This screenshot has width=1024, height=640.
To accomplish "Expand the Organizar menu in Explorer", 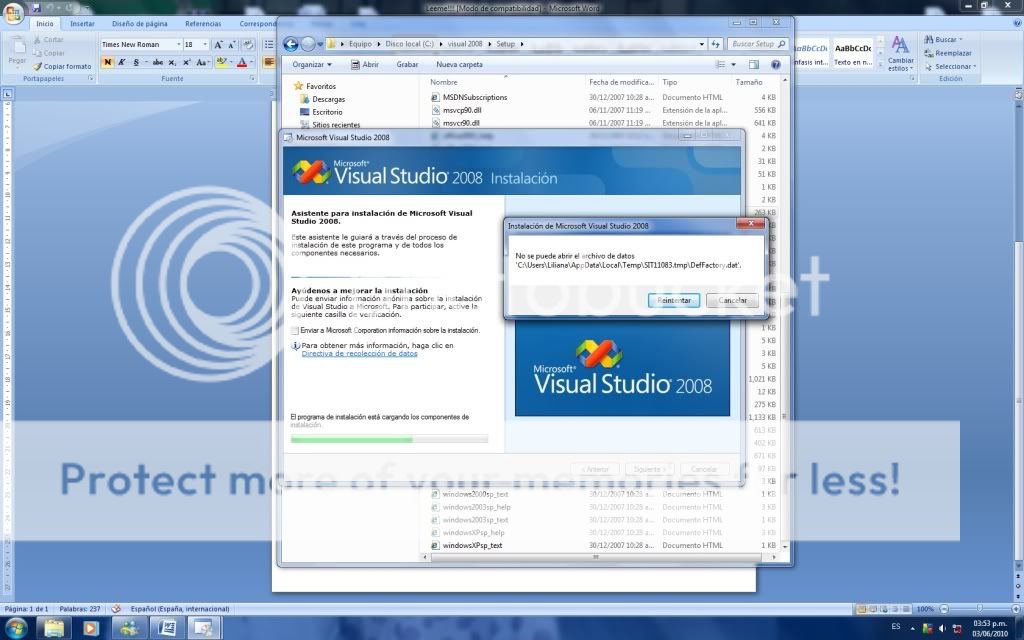I will click(312, 65).
